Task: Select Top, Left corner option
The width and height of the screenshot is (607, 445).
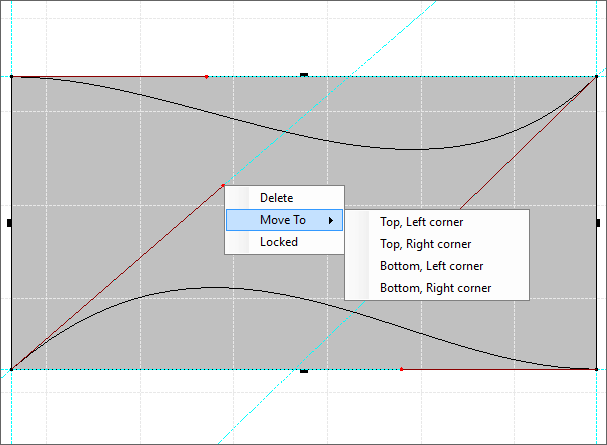Action: pyautogui.click(x=437, y=222)
